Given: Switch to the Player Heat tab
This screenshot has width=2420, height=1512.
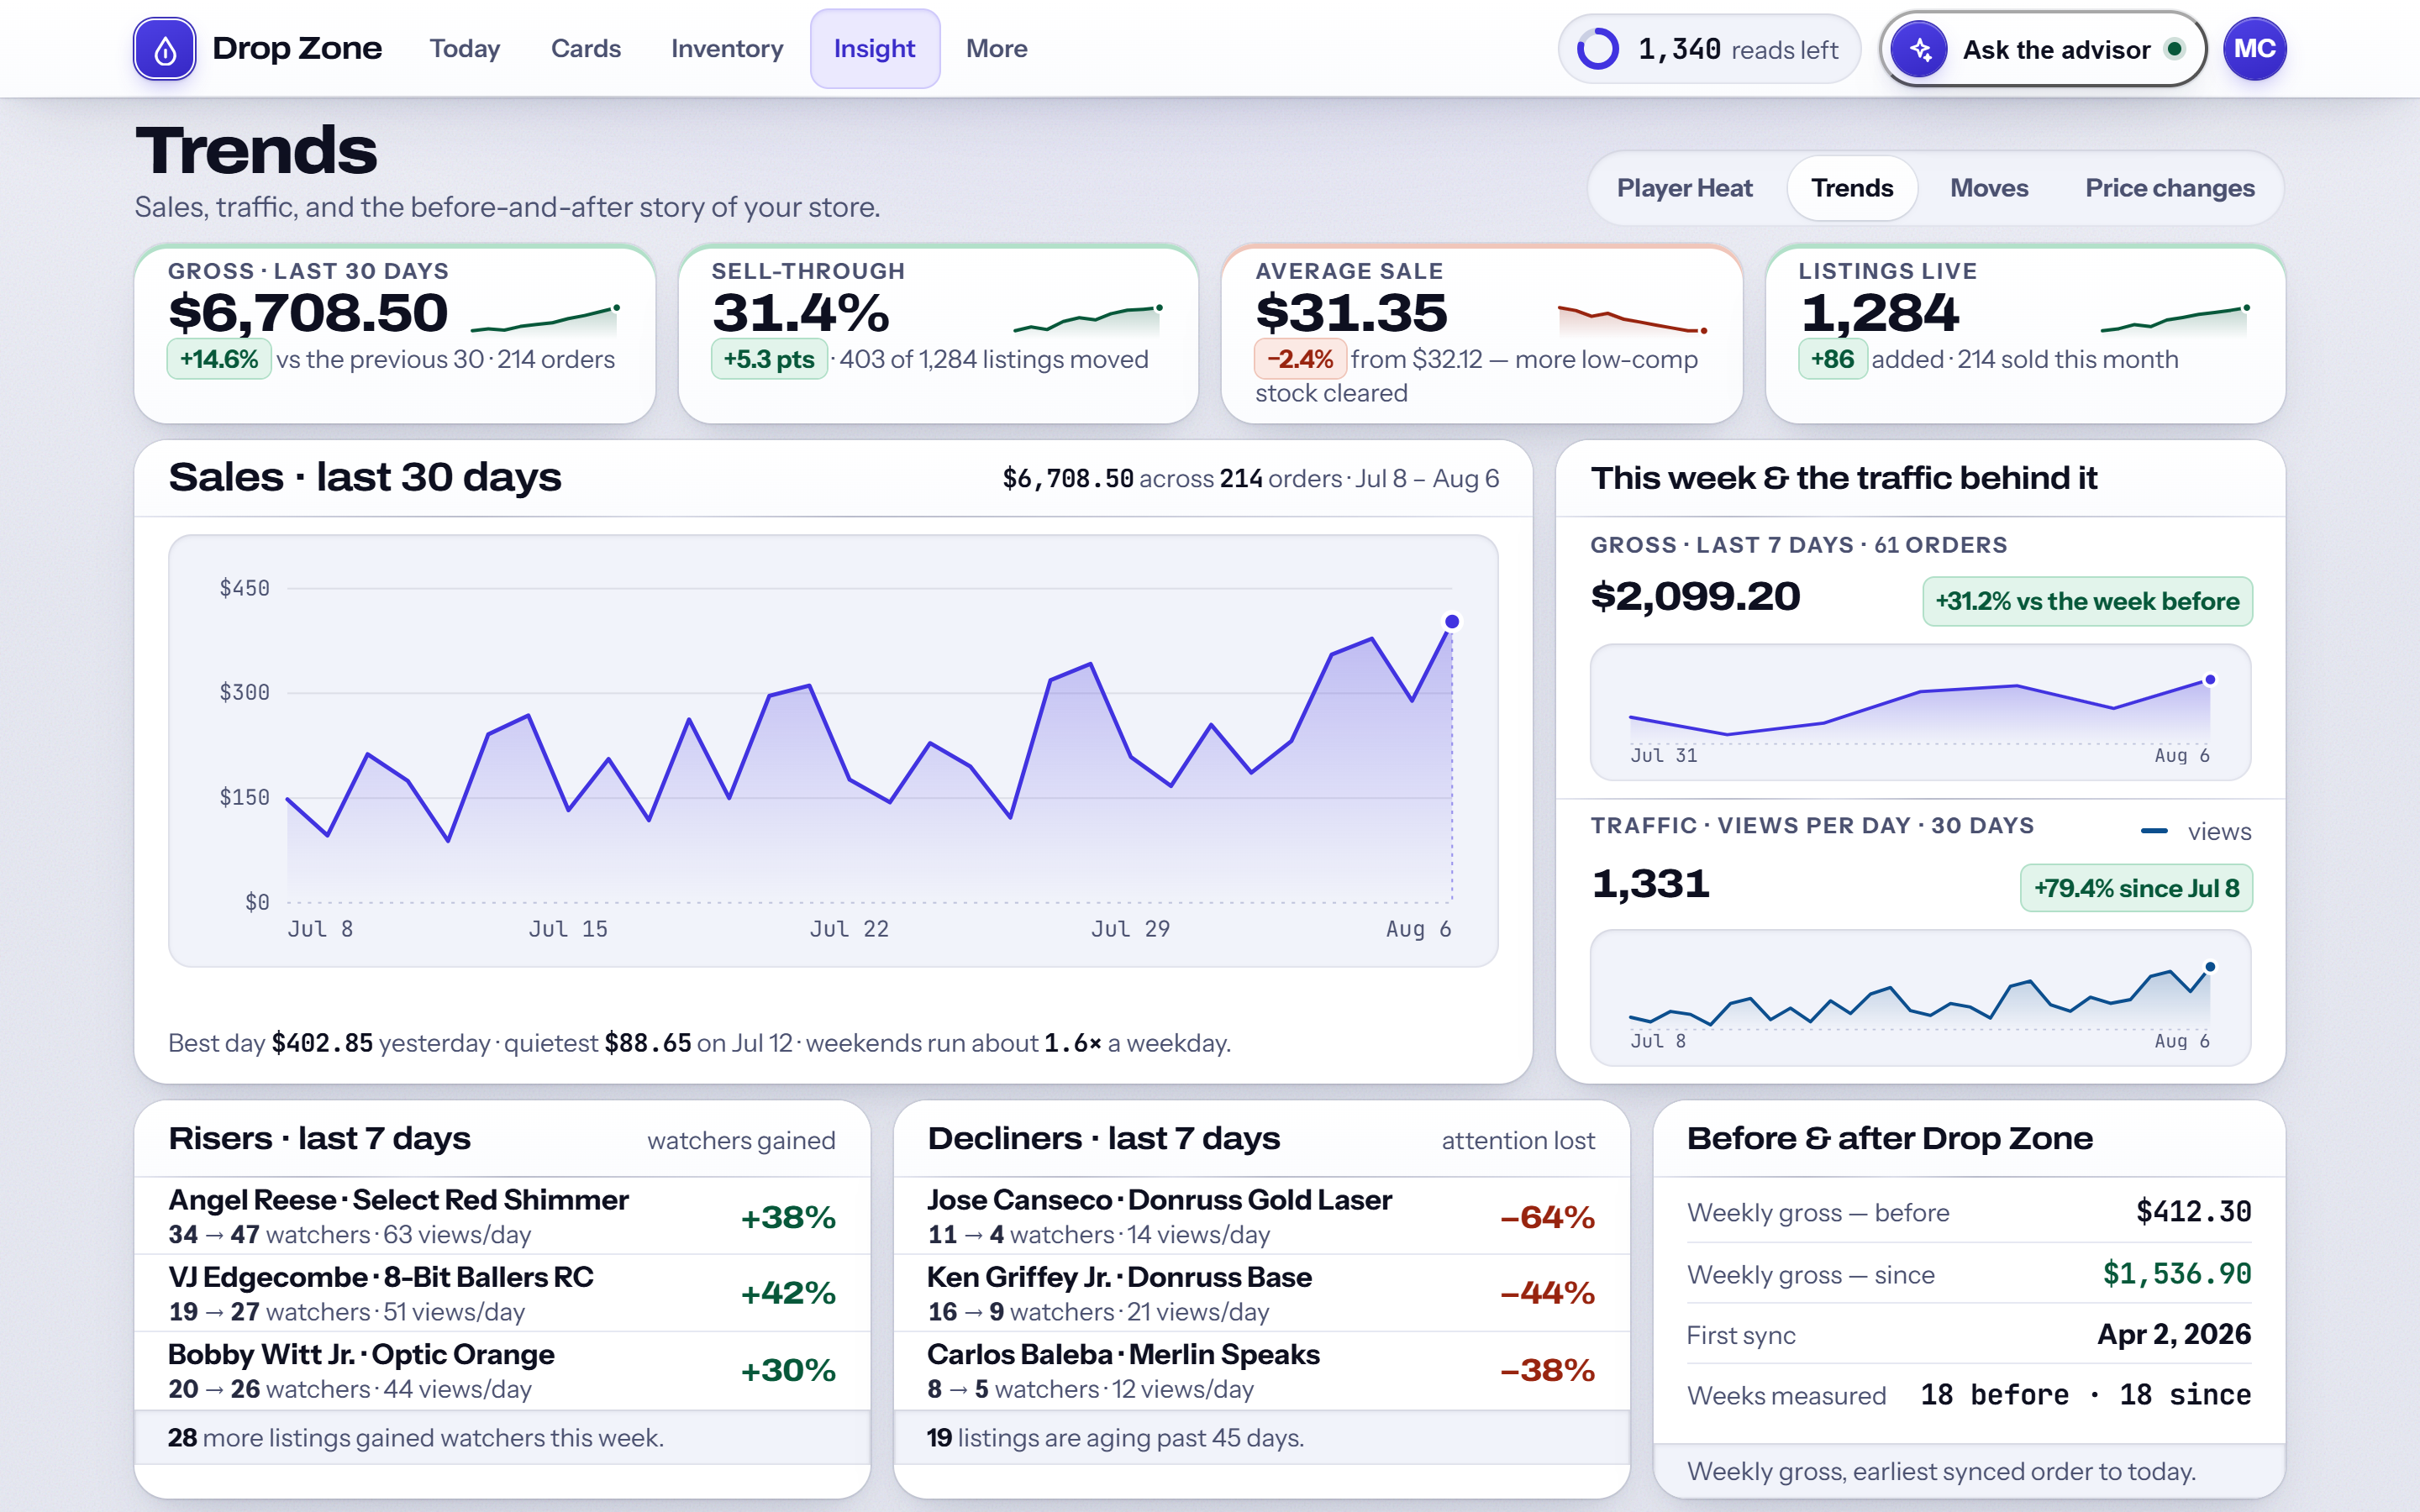Looking at the screenshot, I should (x=1684, y=188).
